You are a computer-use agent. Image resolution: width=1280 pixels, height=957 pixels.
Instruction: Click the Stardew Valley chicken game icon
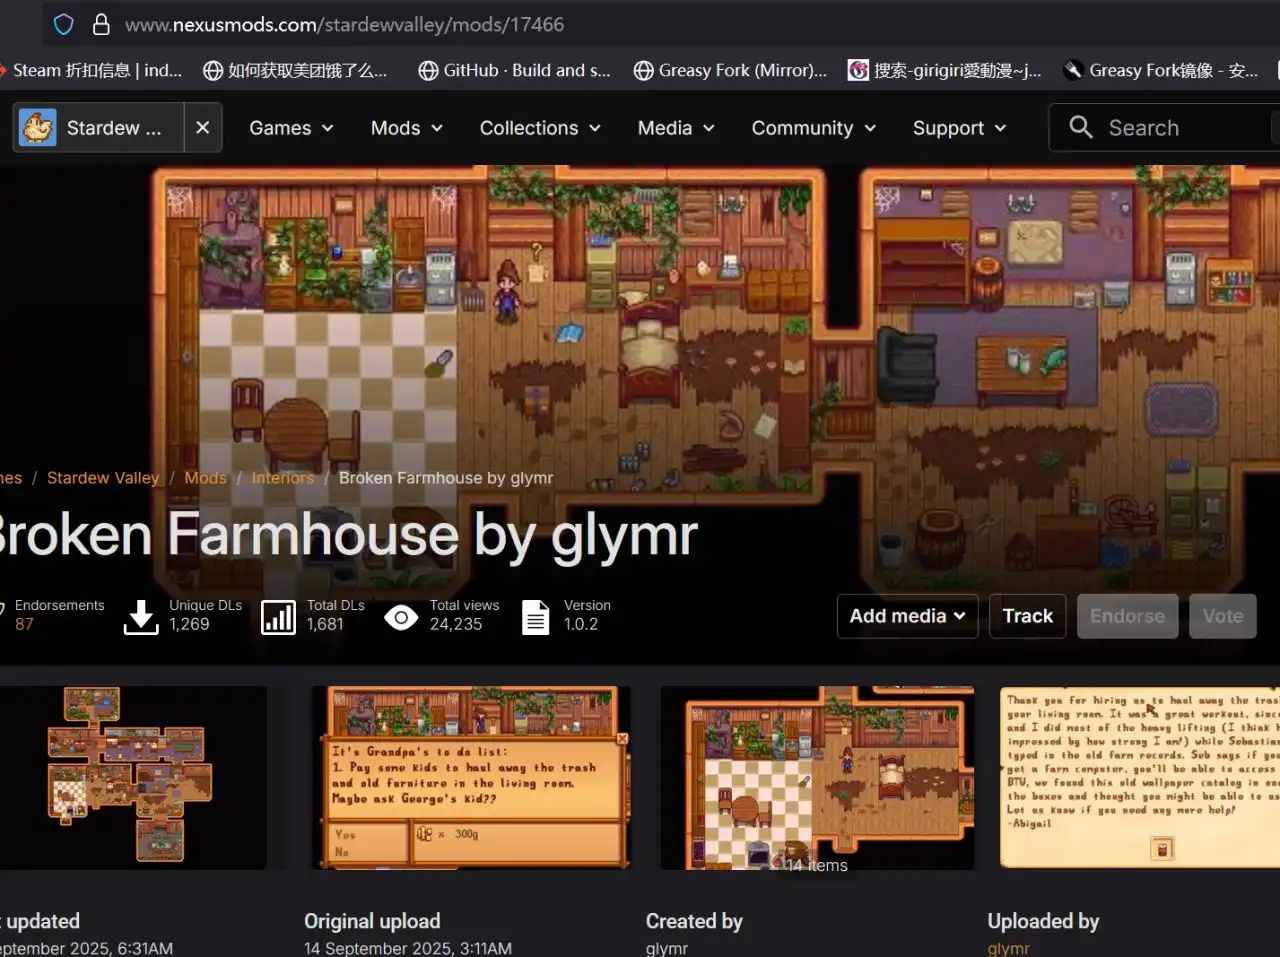click(x=38, y=128)
